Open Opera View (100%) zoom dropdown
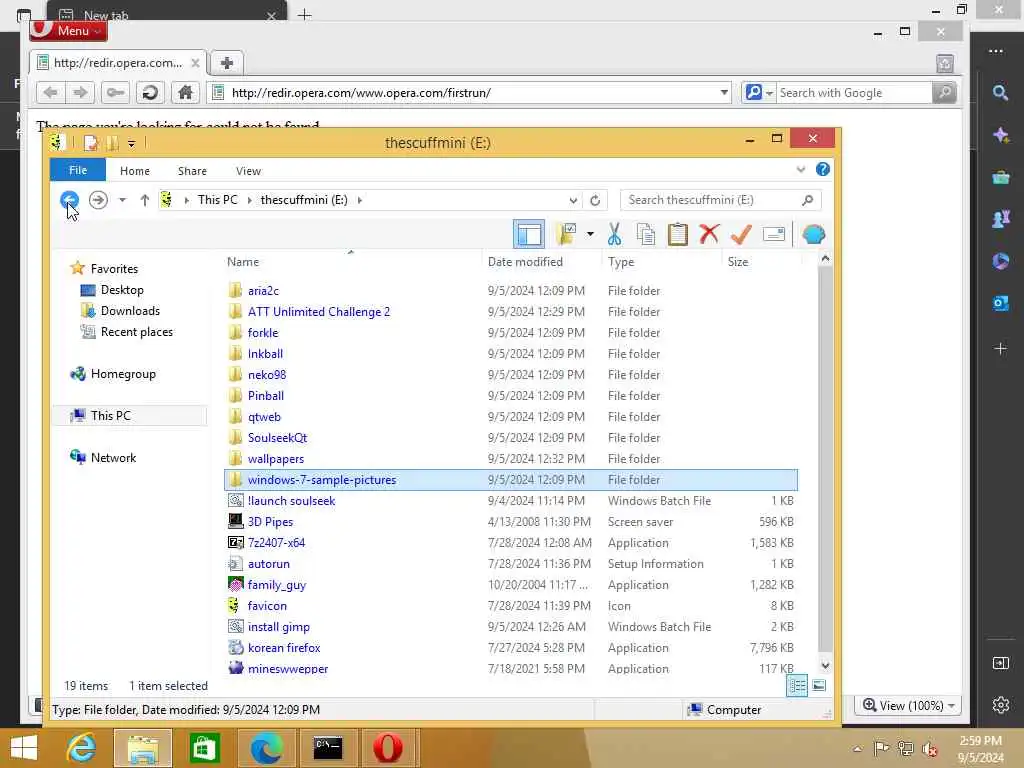This screenshot has width=1024, height=768. [908, 705]
